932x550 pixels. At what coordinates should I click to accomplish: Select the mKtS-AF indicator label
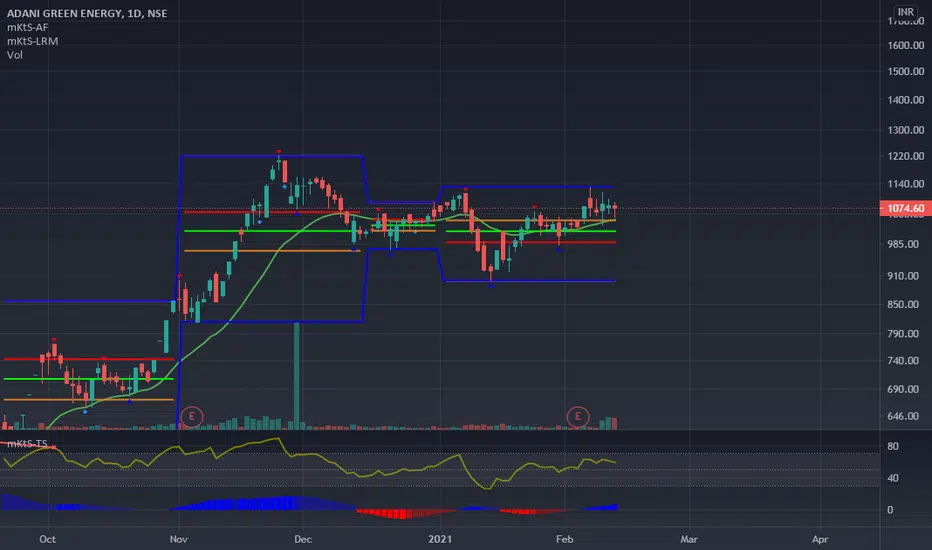(27, 27)
